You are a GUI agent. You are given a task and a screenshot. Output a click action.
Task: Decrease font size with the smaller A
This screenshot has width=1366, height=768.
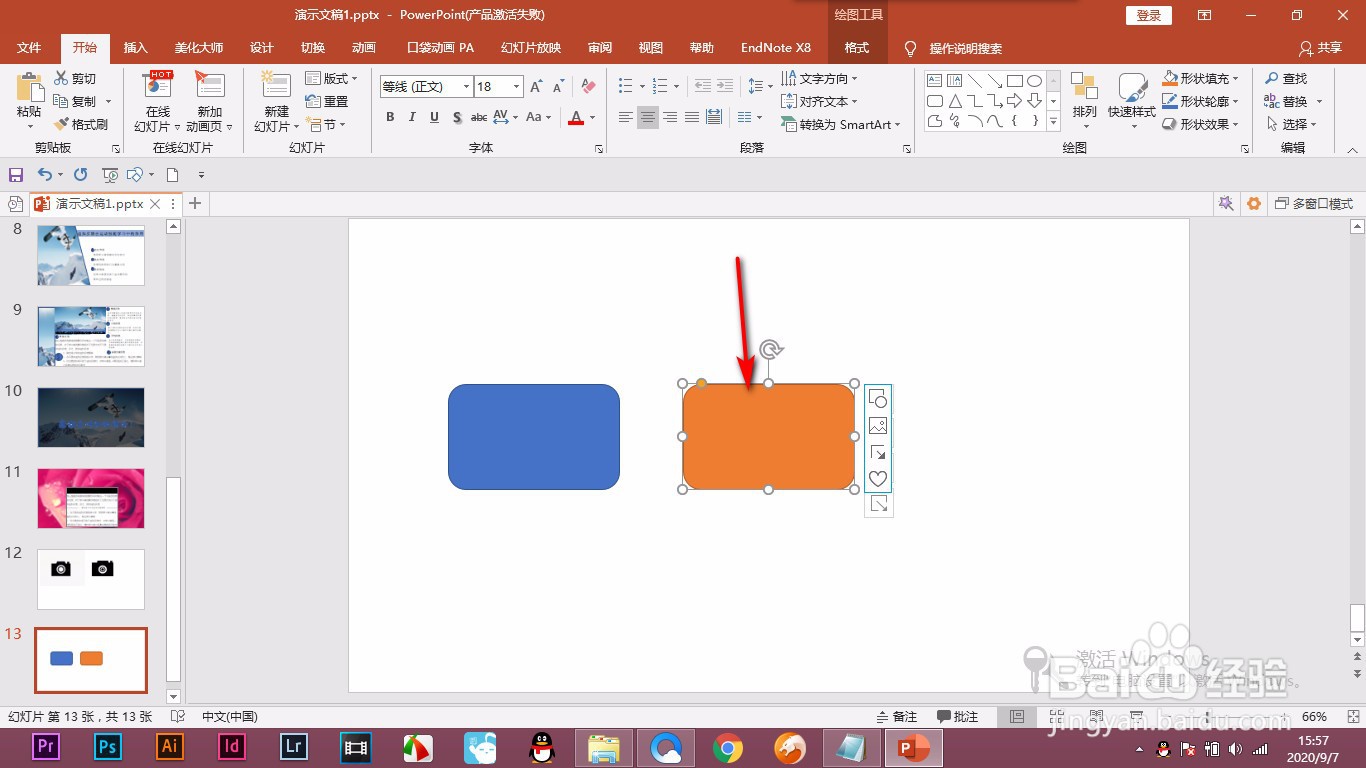(560, 87)
